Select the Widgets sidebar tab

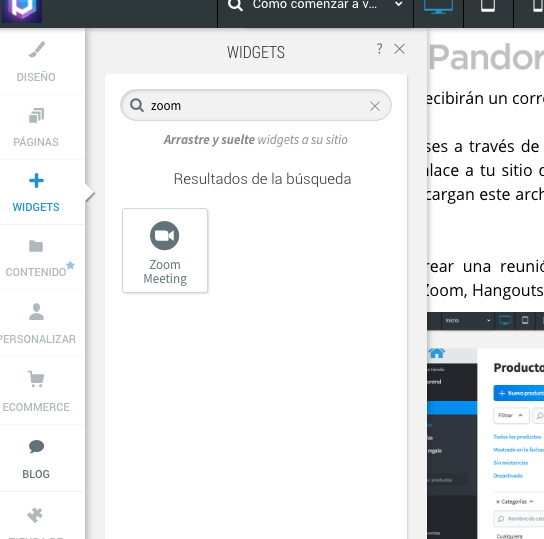click(36, 192)
